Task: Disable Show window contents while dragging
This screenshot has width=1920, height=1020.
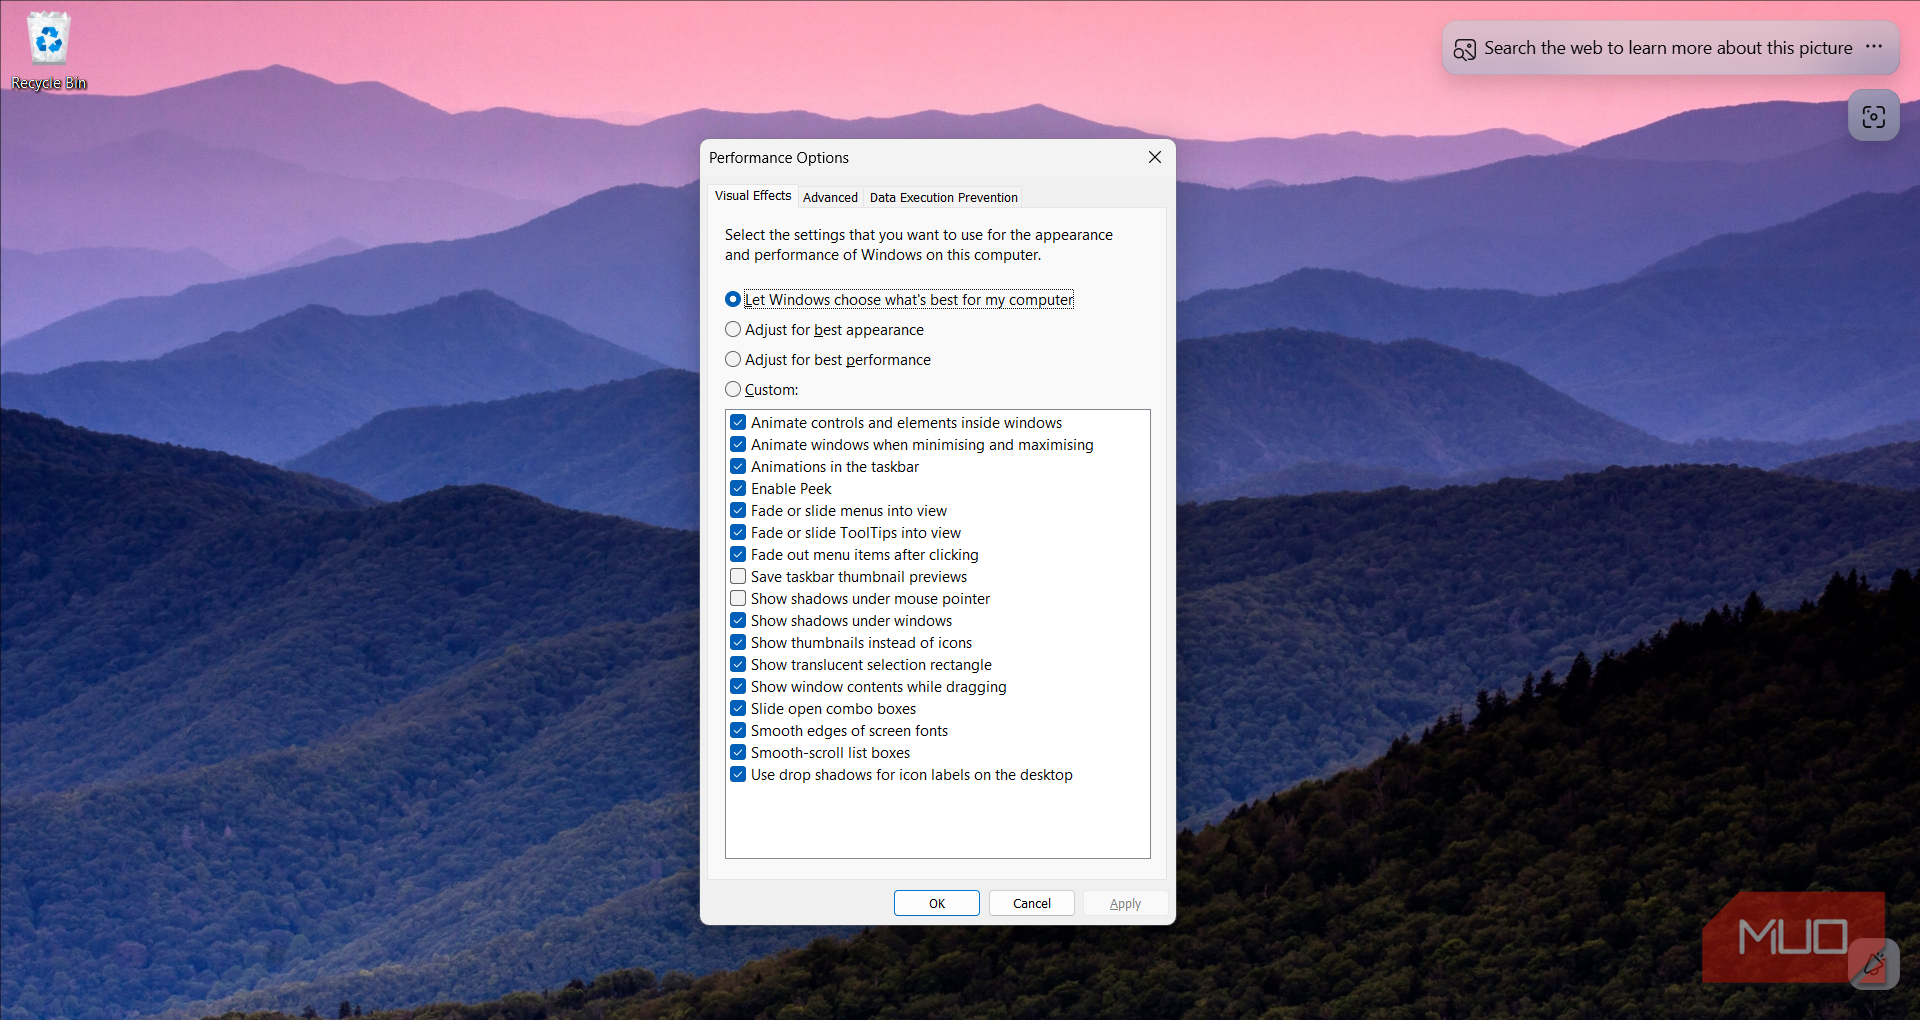Action: [738, 686]
